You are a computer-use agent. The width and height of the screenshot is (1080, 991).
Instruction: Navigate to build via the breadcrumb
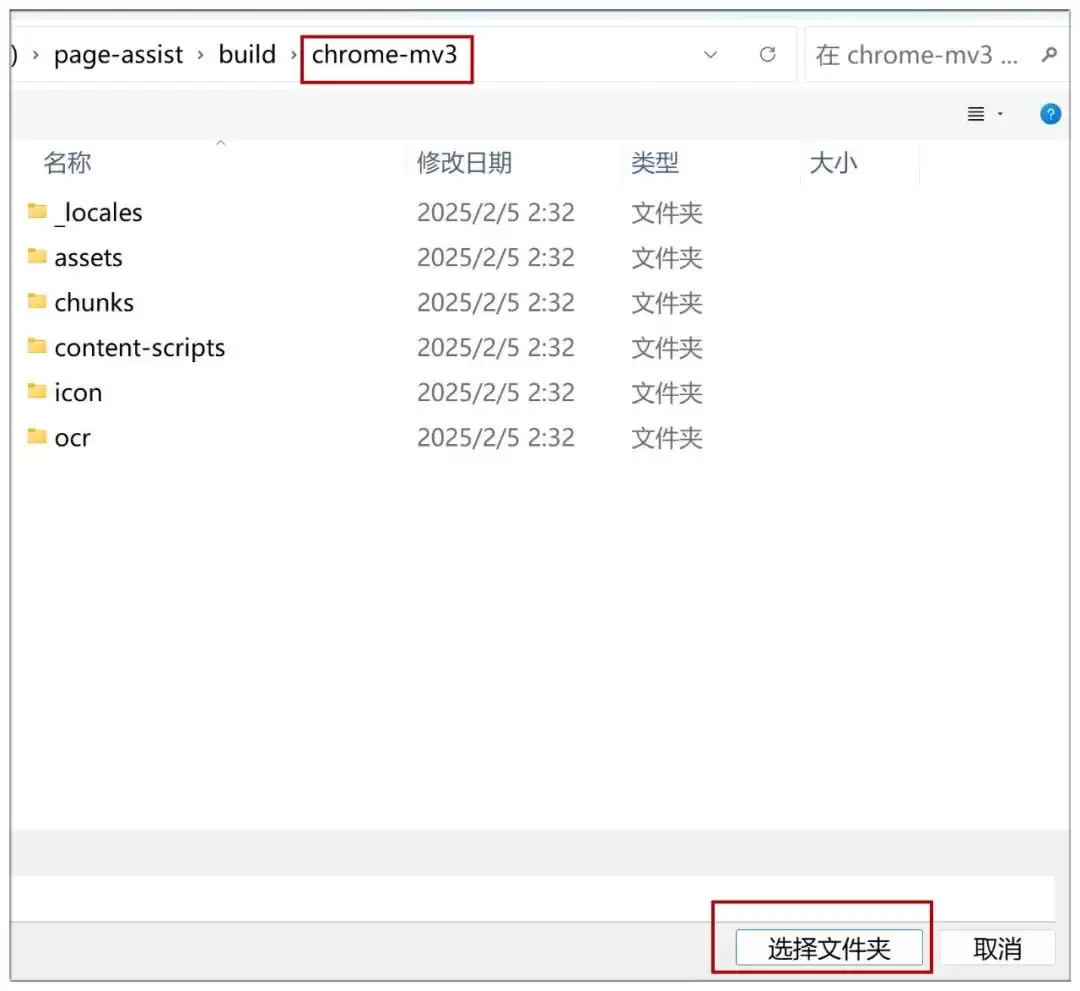(247, 54)
